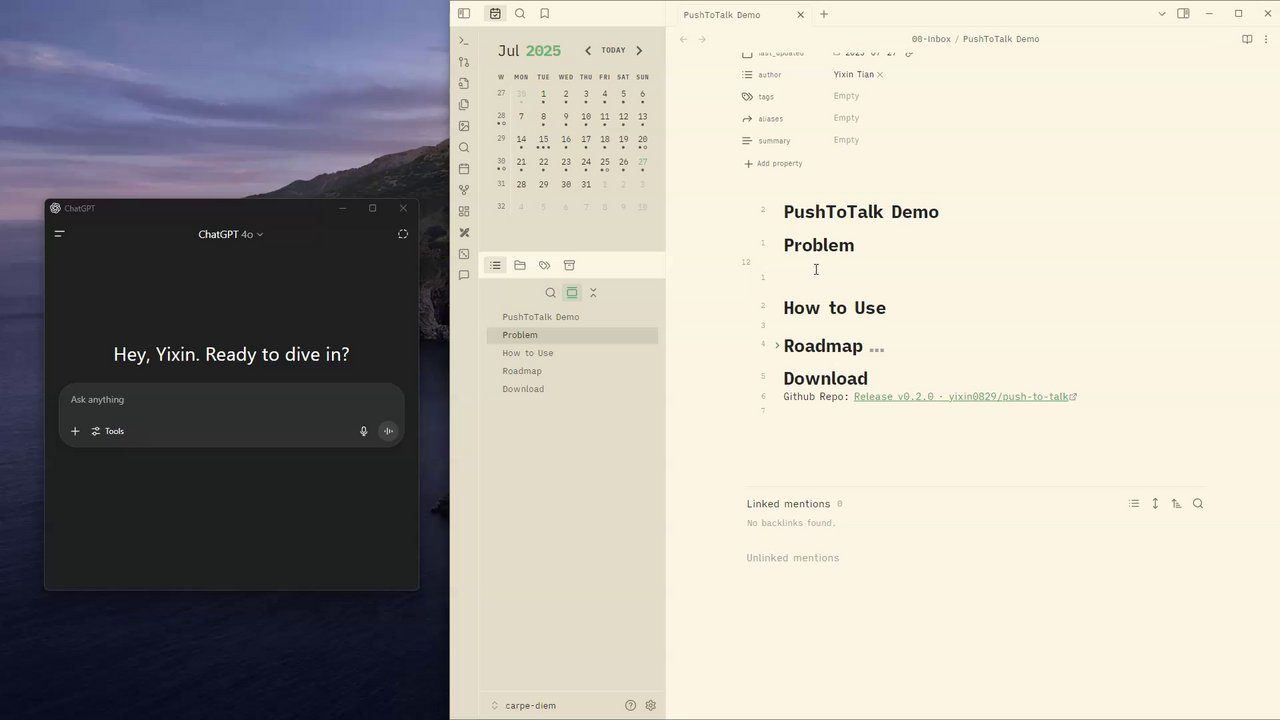Open carpe-diem vault switcher
Viewport: 1280px width, 720px height.
point(524,705)
